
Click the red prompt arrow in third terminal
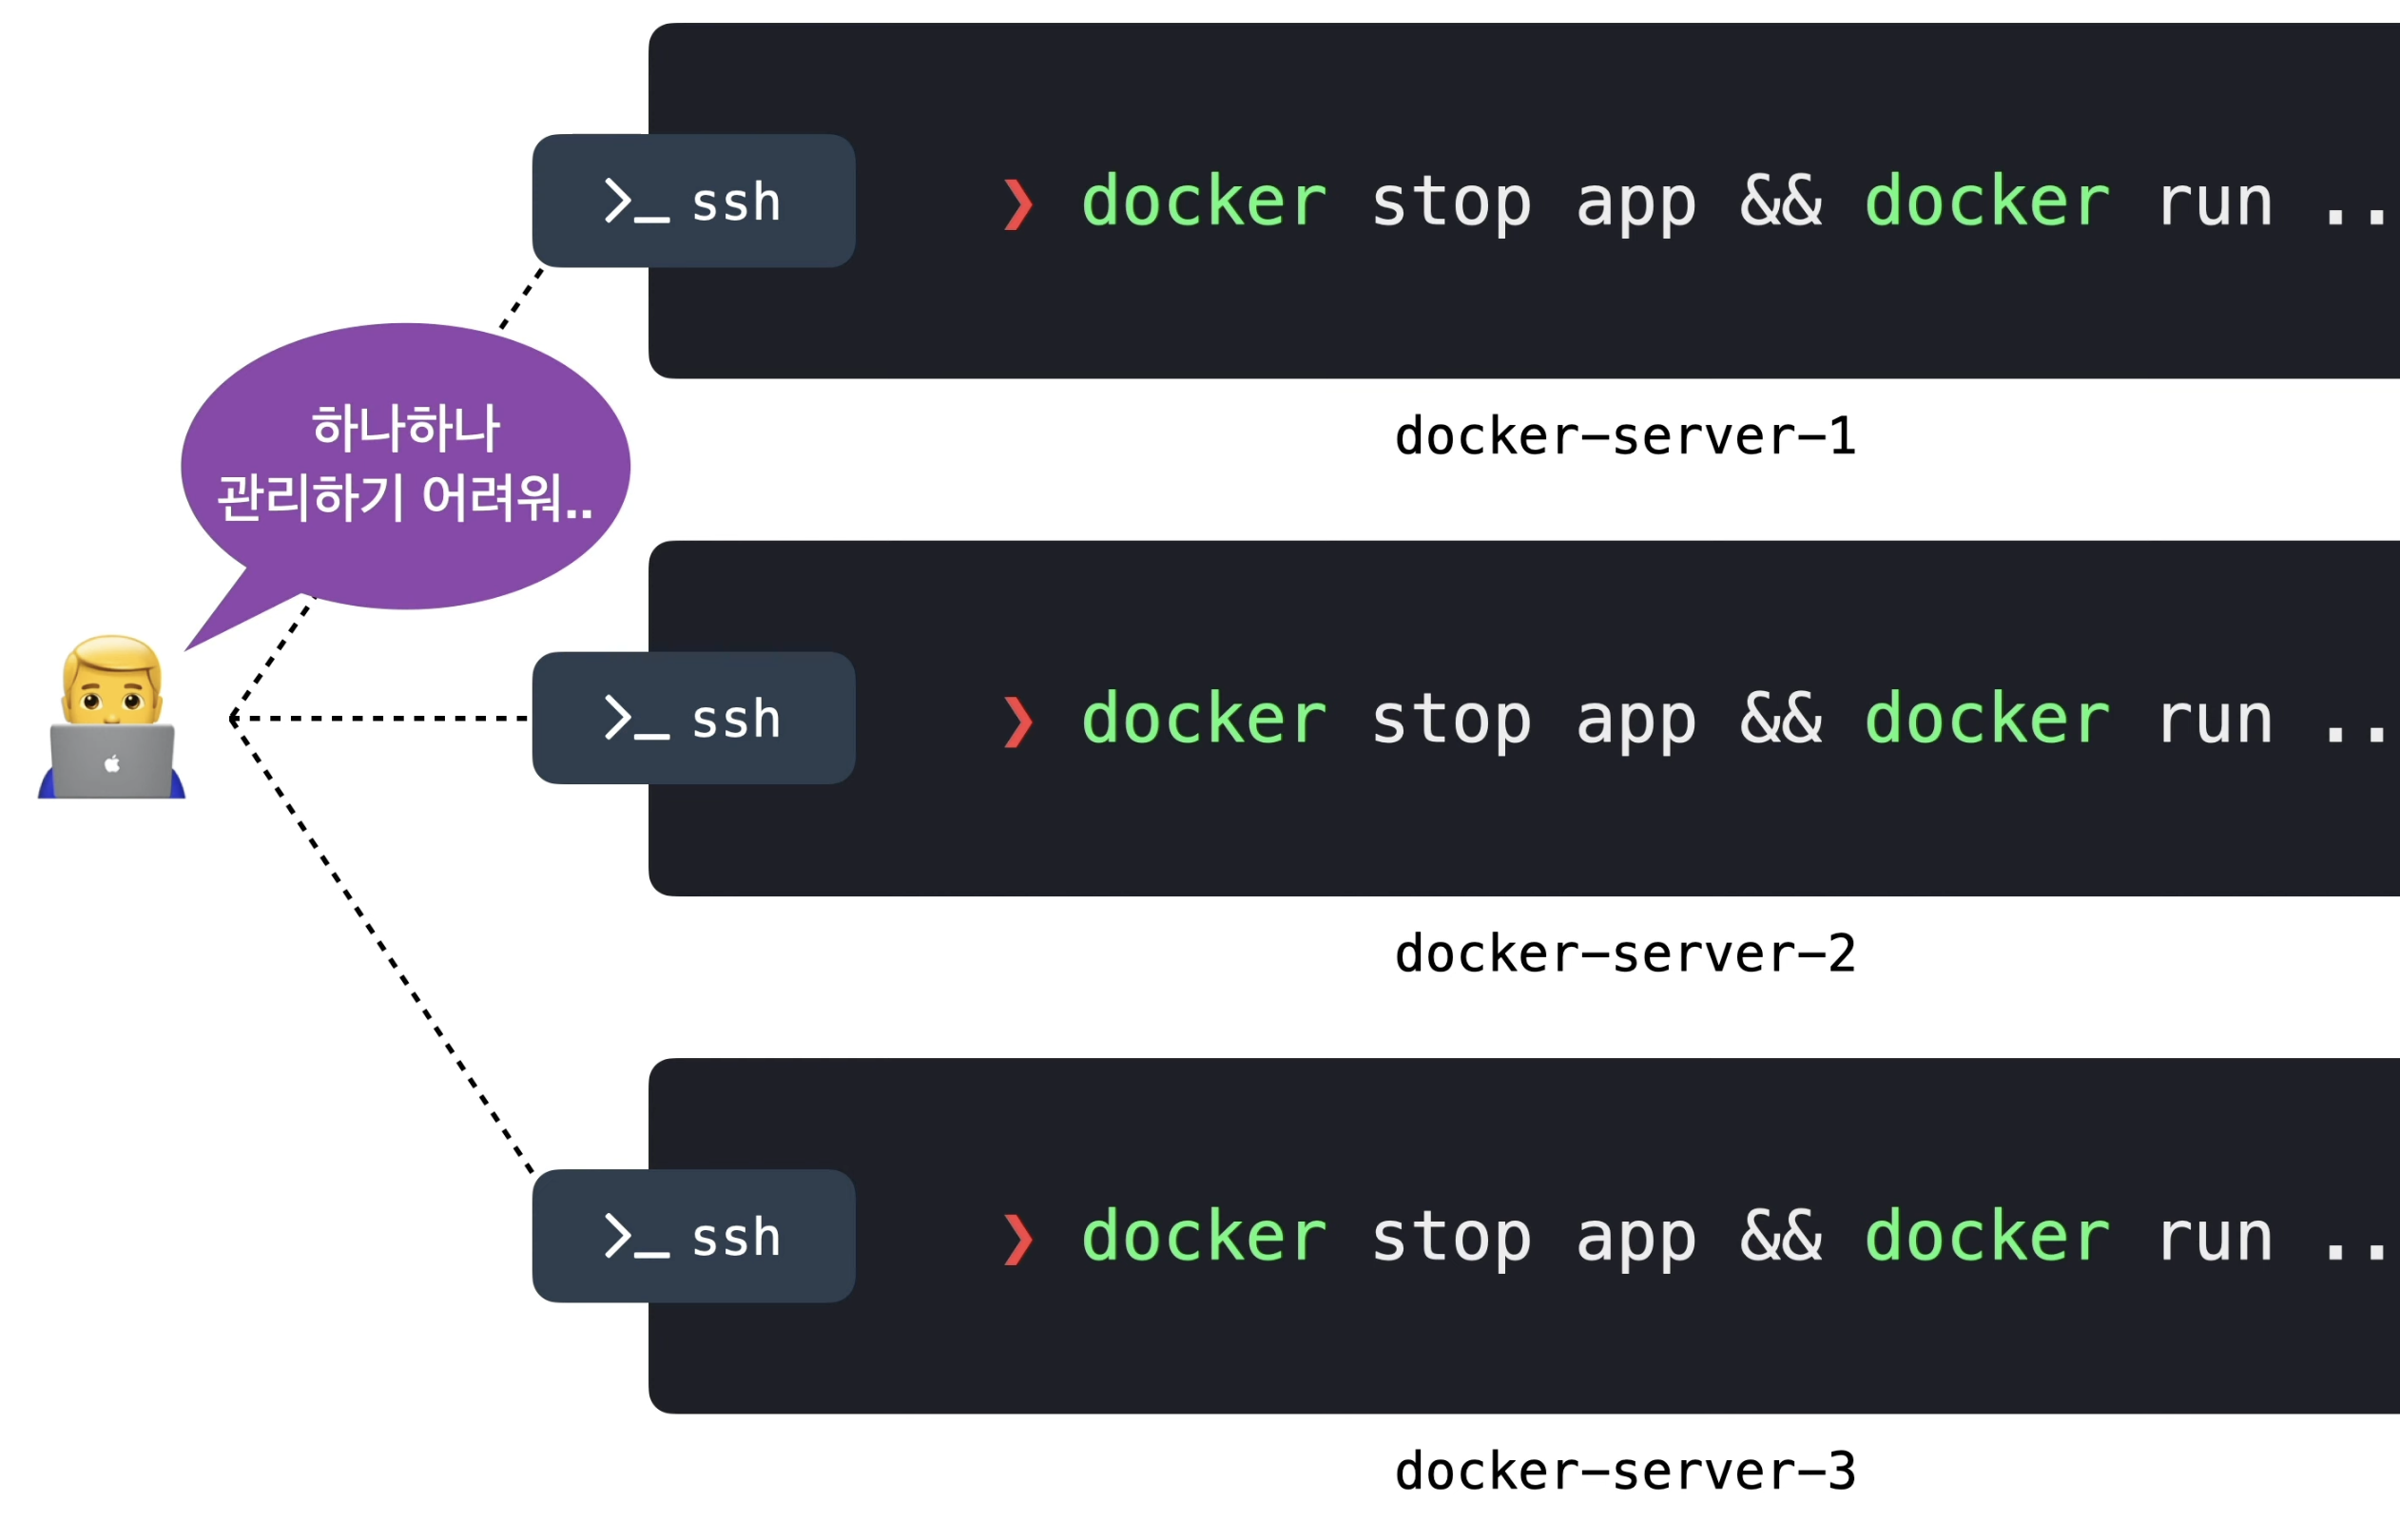[1017, 1239]
